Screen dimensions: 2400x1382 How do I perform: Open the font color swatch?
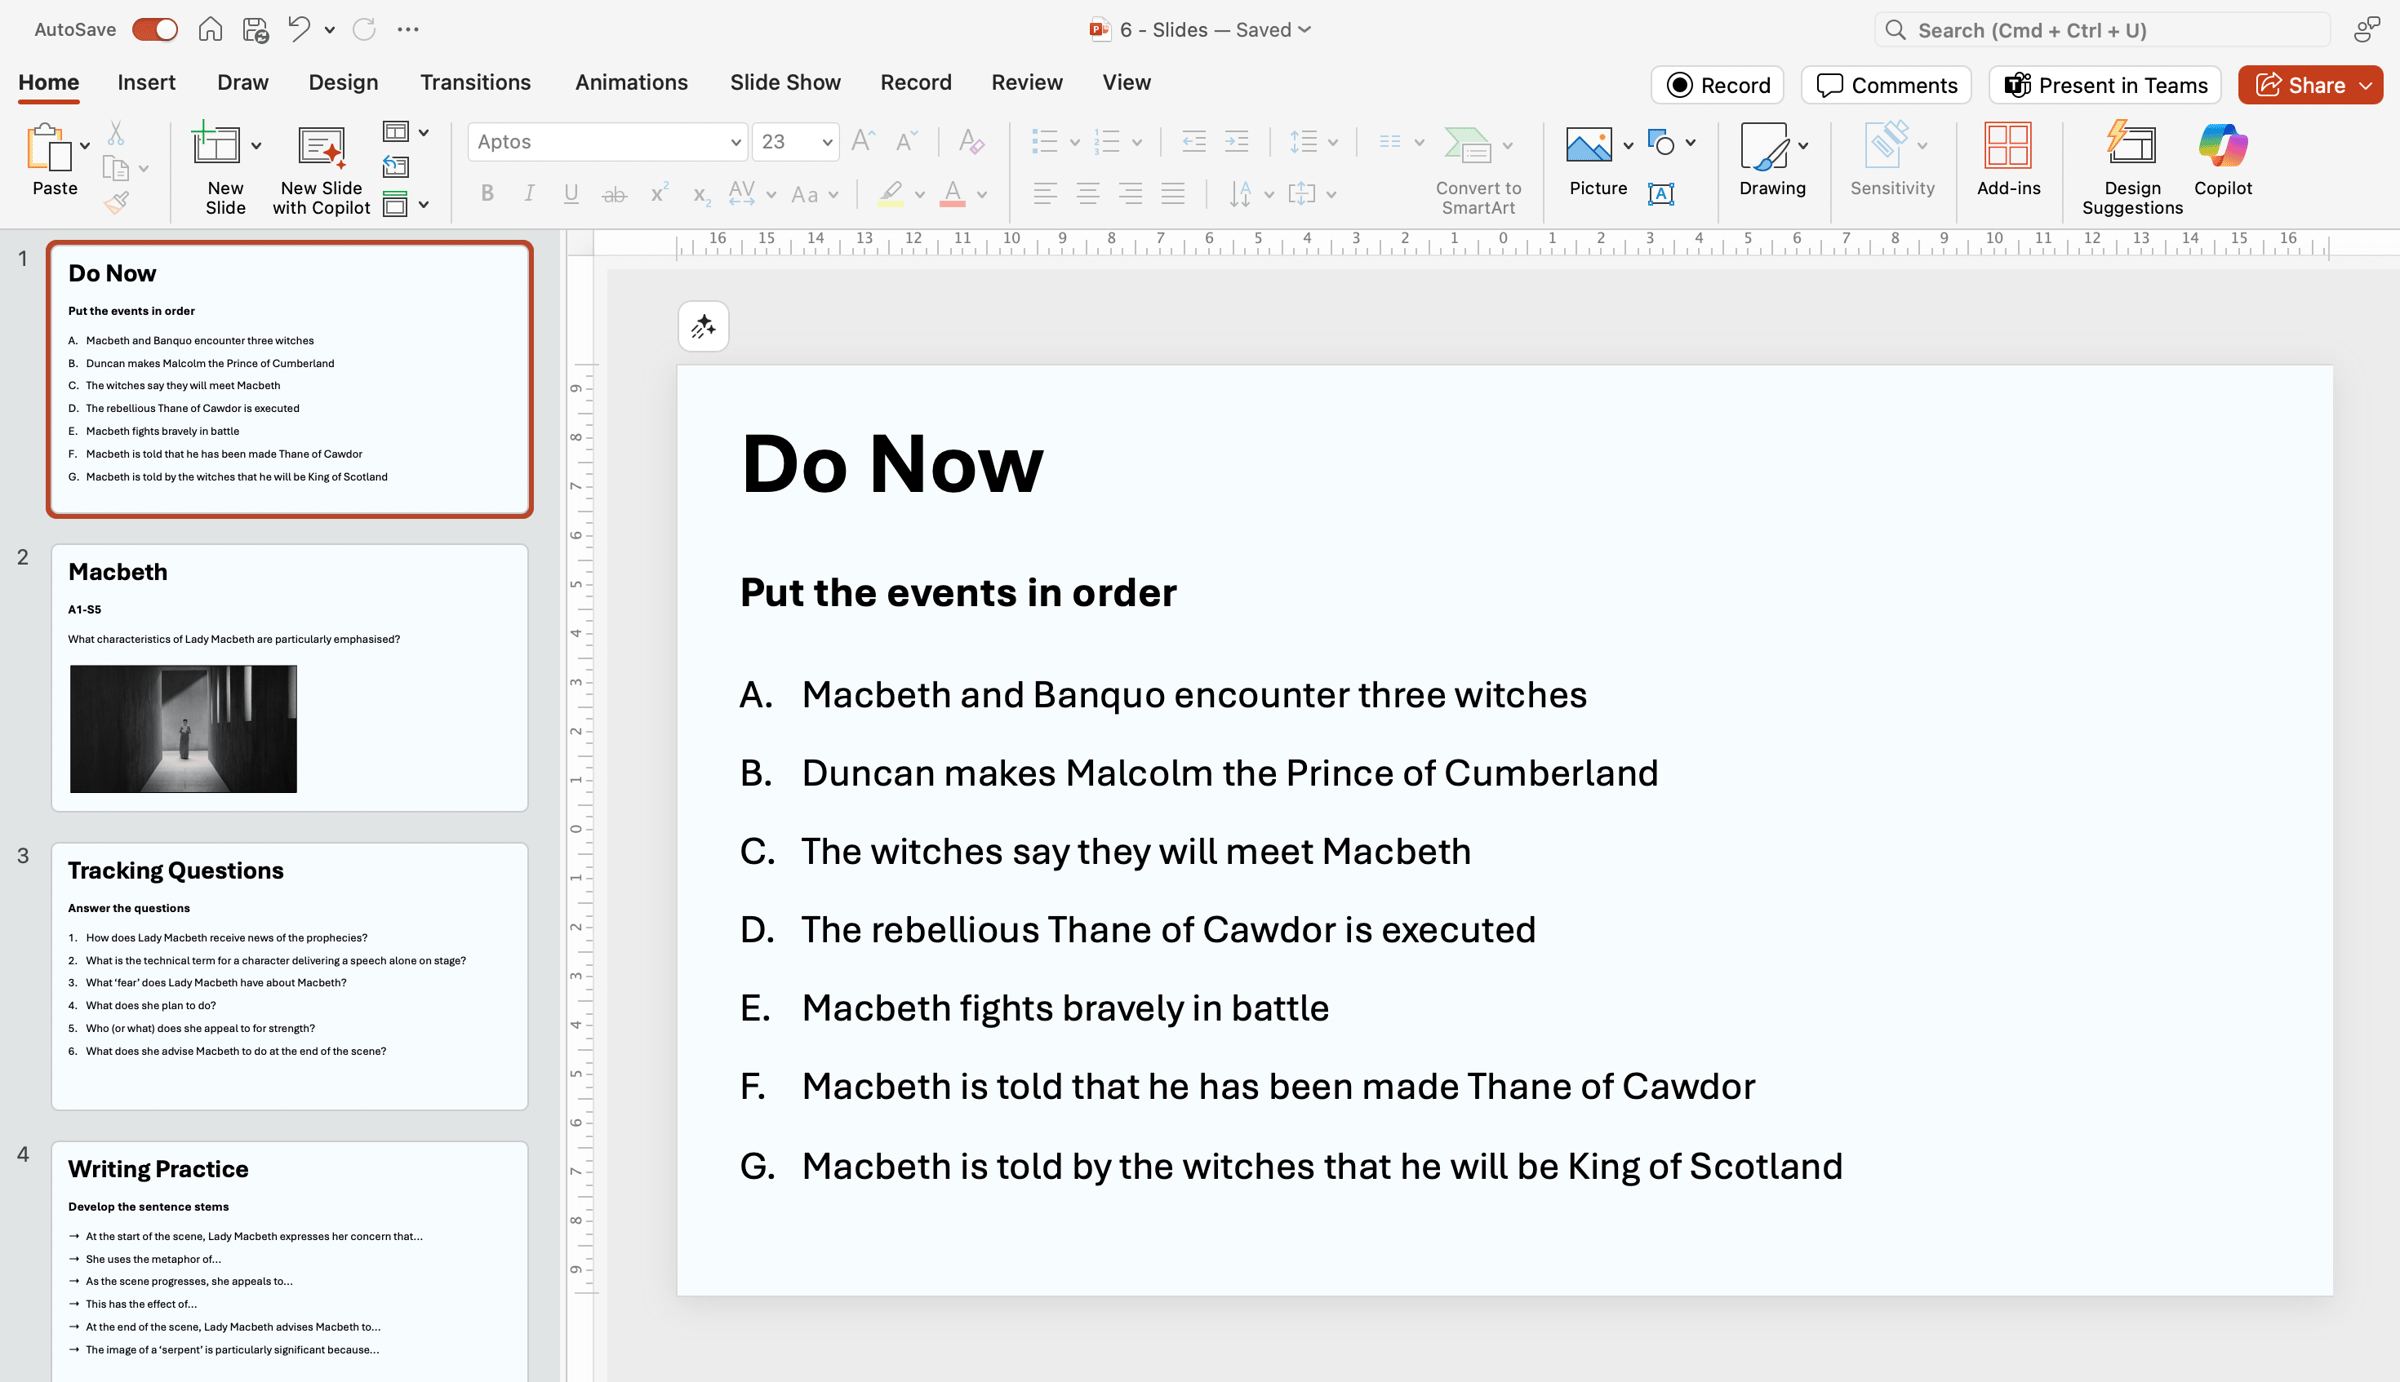tap(951, 193)
